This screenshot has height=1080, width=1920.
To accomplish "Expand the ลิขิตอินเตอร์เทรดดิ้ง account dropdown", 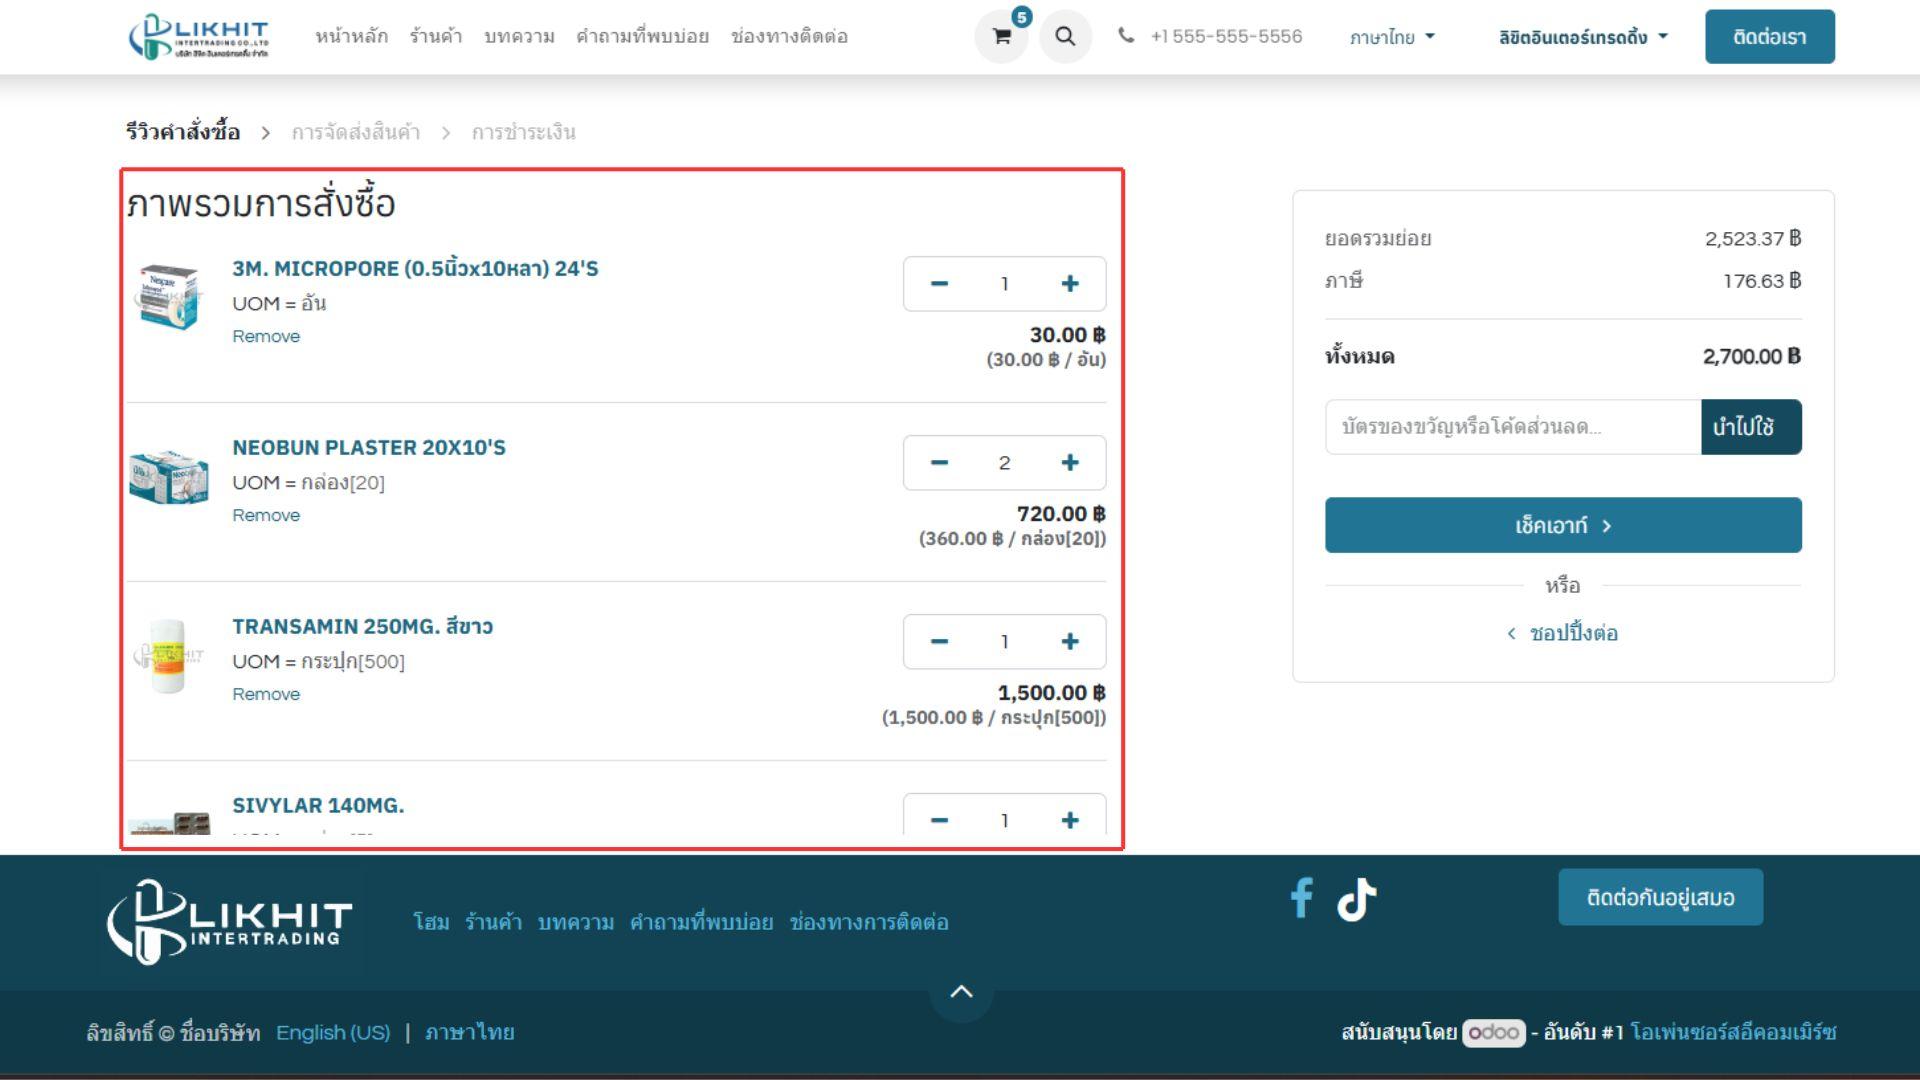I will pyautogui.click(x=1583, y=37).
